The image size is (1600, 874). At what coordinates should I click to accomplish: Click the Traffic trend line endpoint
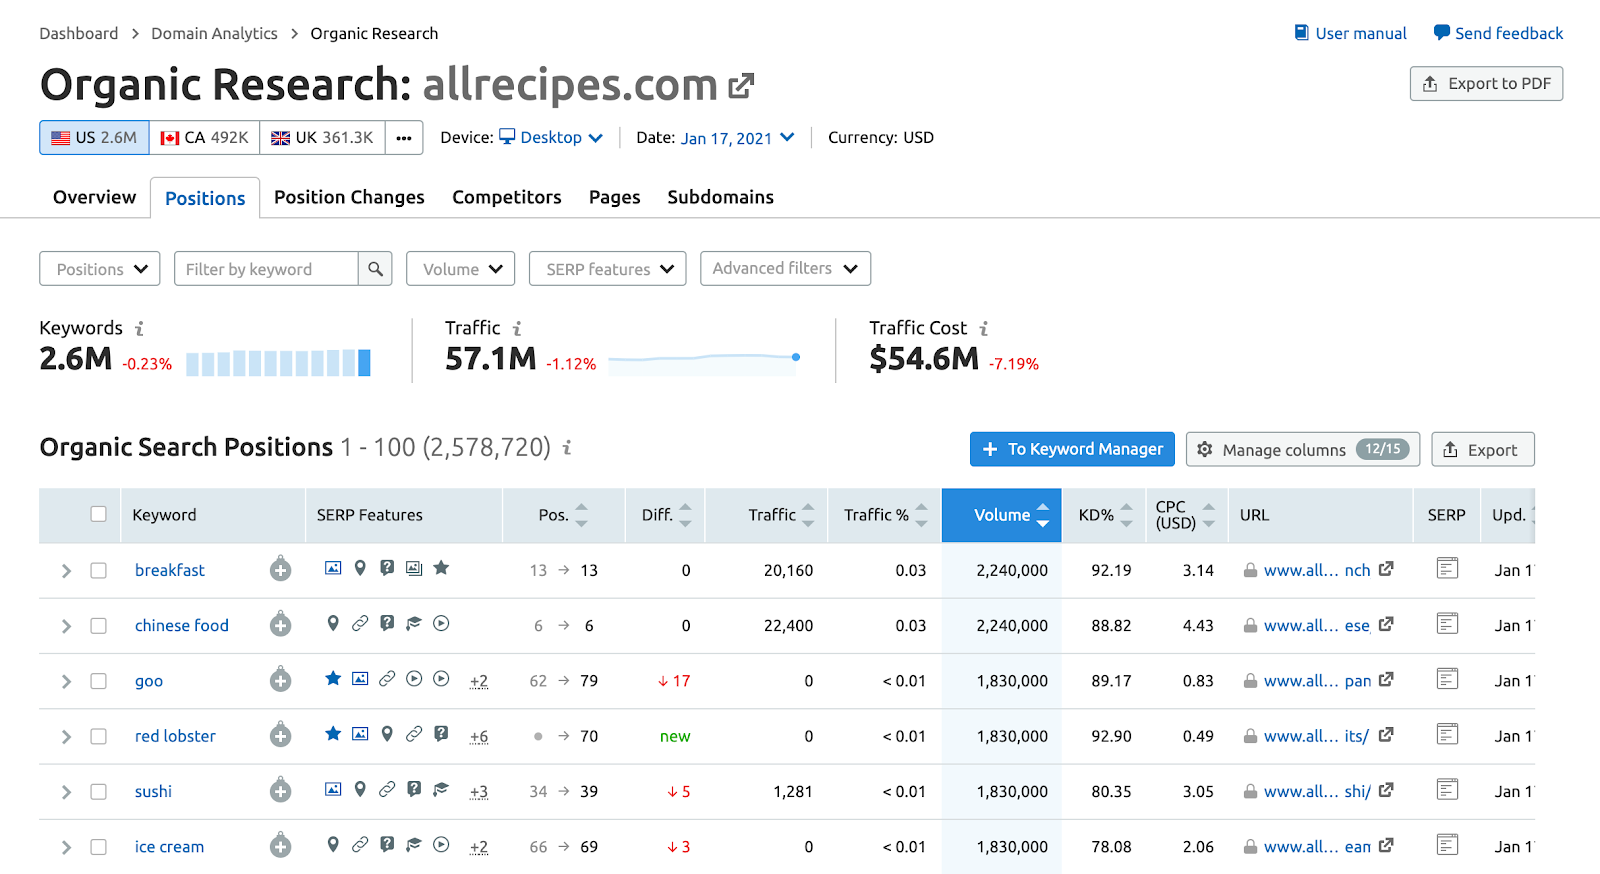tap(796, 357)
